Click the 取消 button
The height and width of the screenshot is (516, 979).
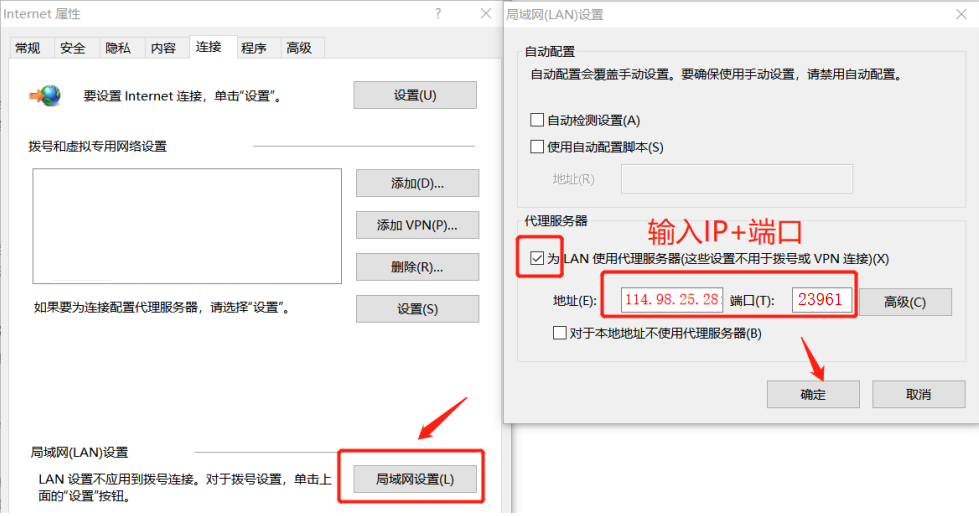tap(918, 394)
